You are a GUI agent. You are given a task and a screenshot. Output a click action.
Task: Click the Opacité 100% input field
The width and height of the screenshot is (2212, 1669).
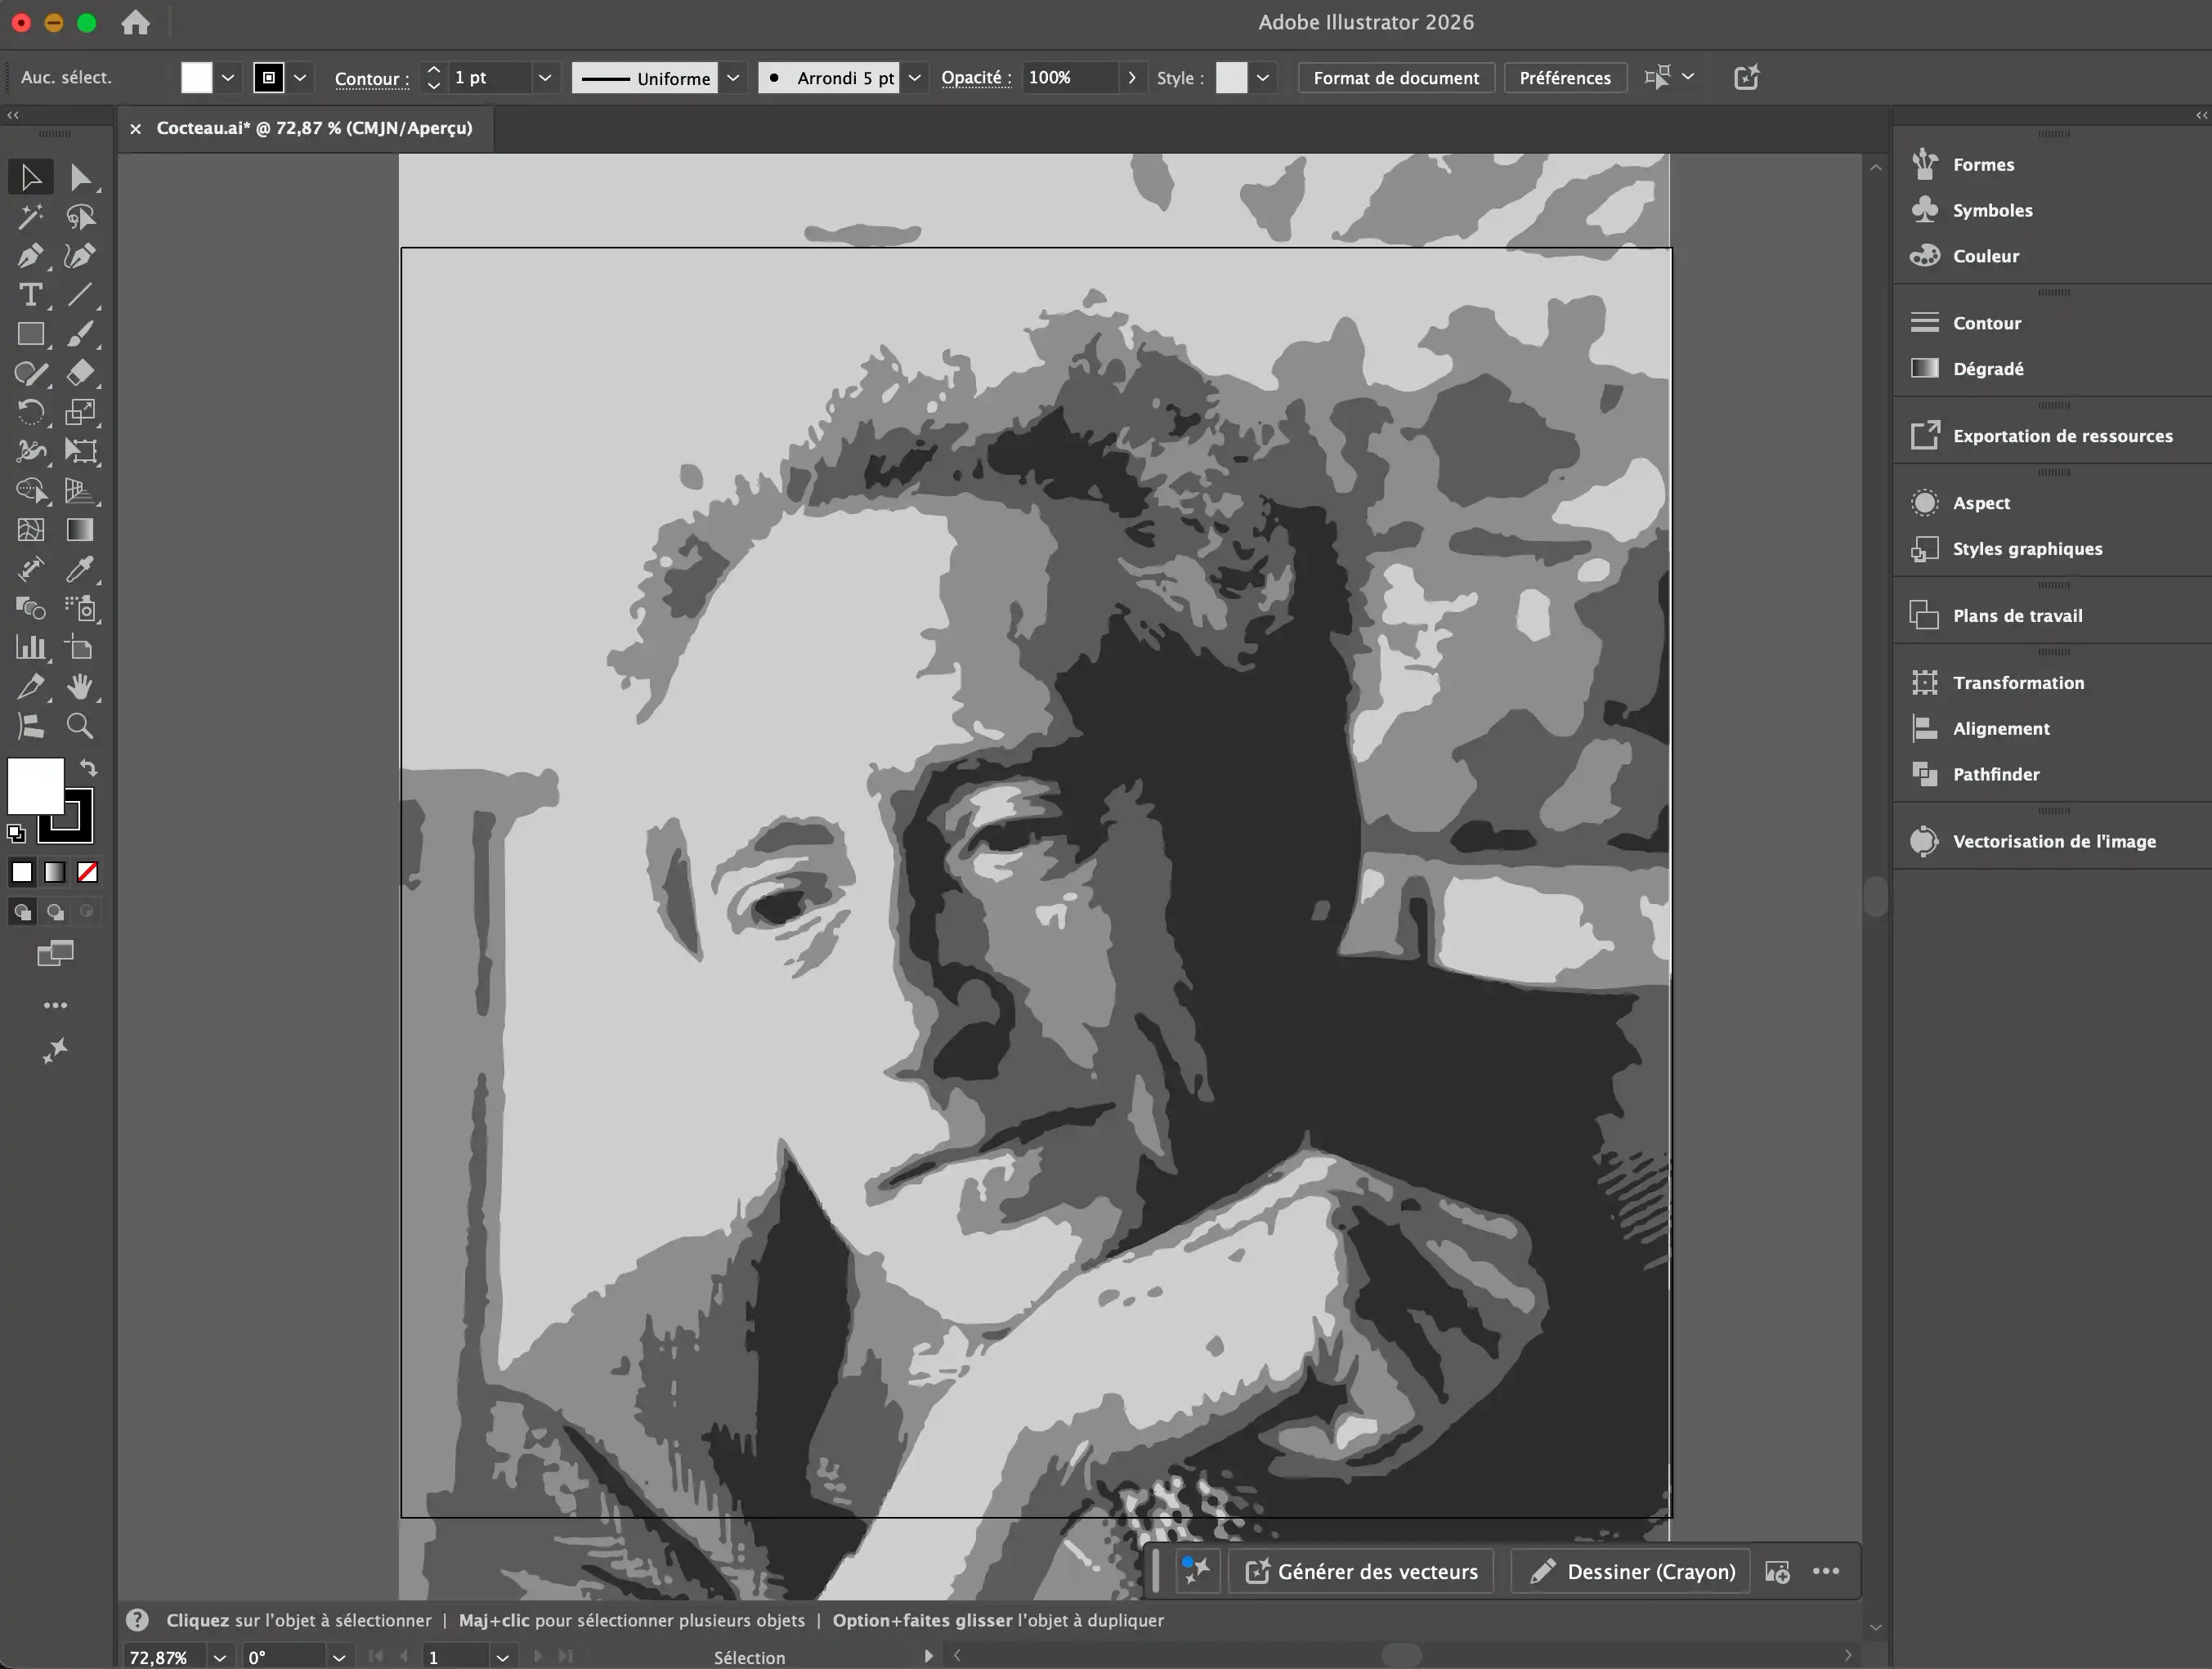[x=1071, y=78]
